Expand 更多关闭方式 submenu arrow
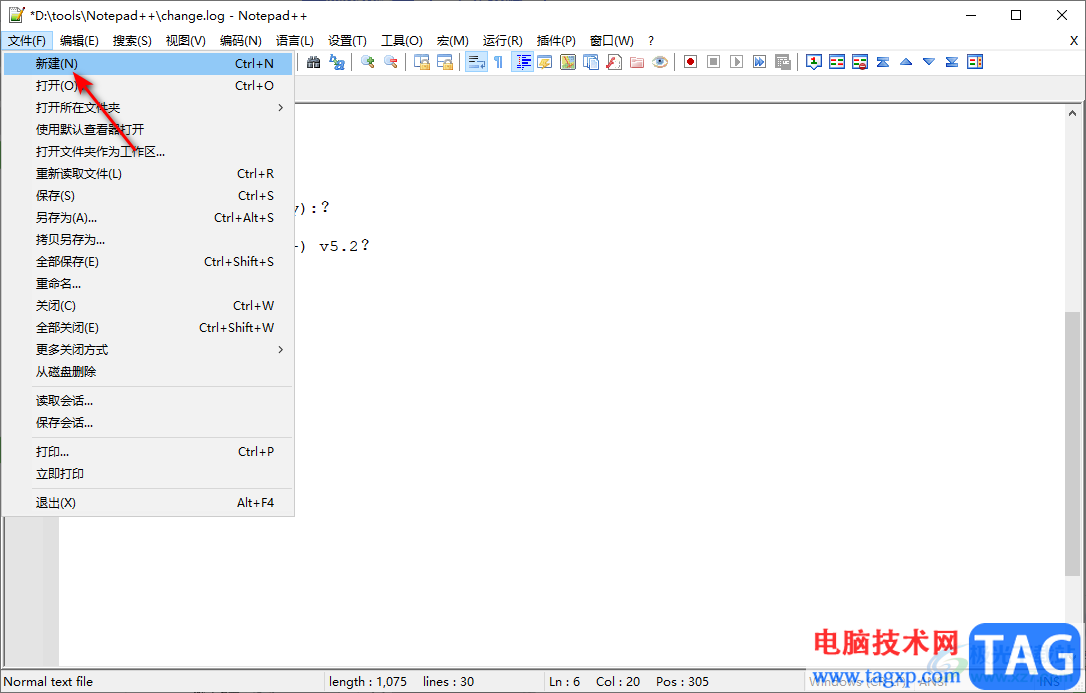The width and height of the screenshot is (1086, 693). click(x=281, y=350)
